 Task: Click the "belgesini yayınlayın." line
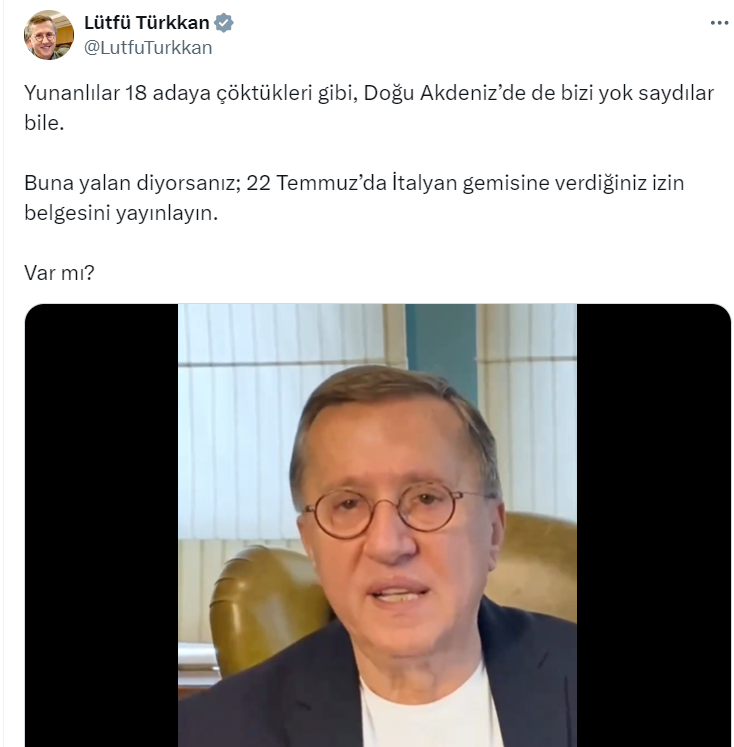[121, 213]
